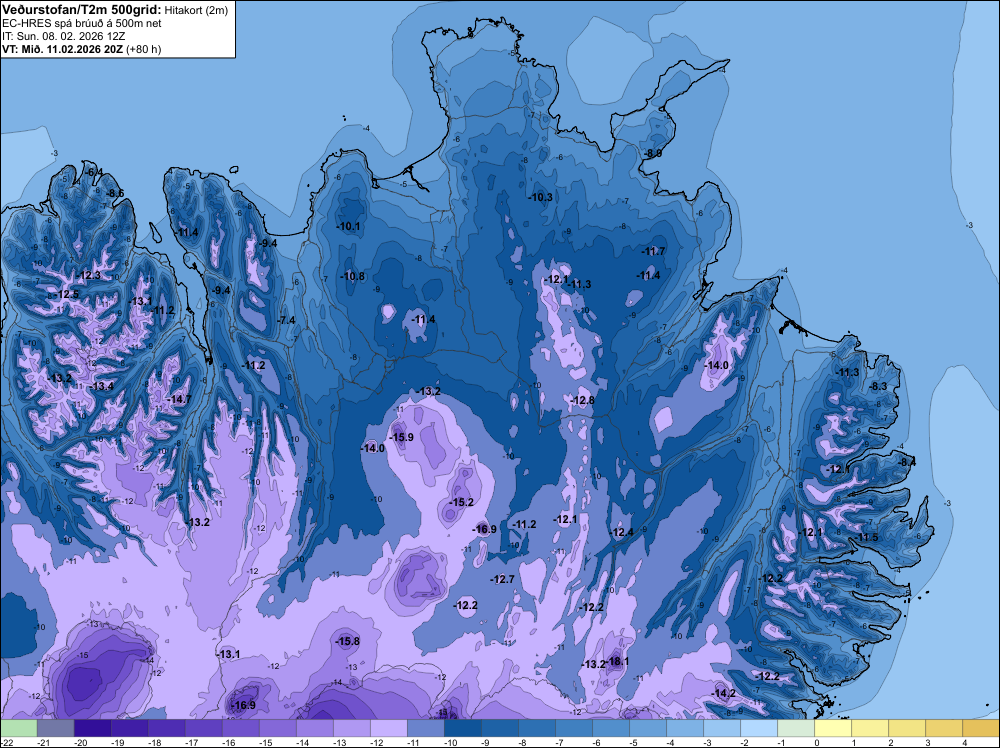Click the 'Veðurstofan/T2m 500grid:' title text
This screenshot has width=1000, height=748.
click(x=81, y=9)
